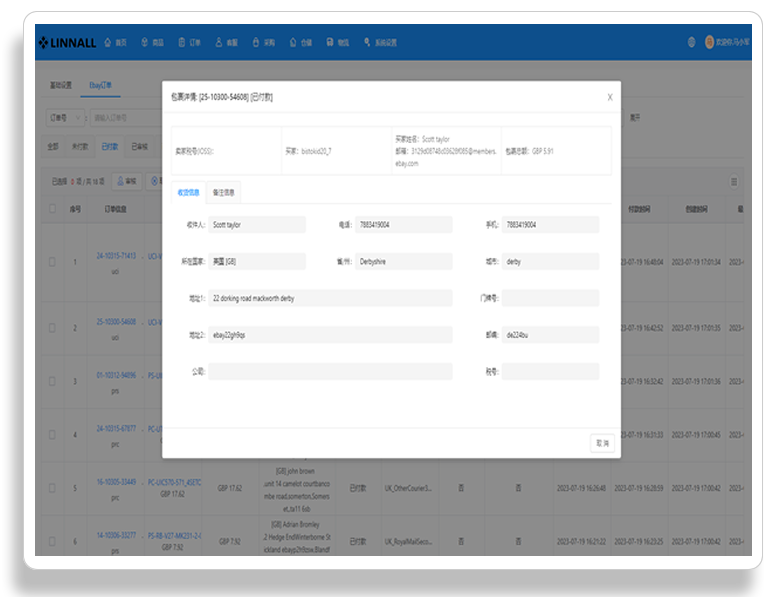Click the LINNALL logo
The image size is (770, 597).
67,43
